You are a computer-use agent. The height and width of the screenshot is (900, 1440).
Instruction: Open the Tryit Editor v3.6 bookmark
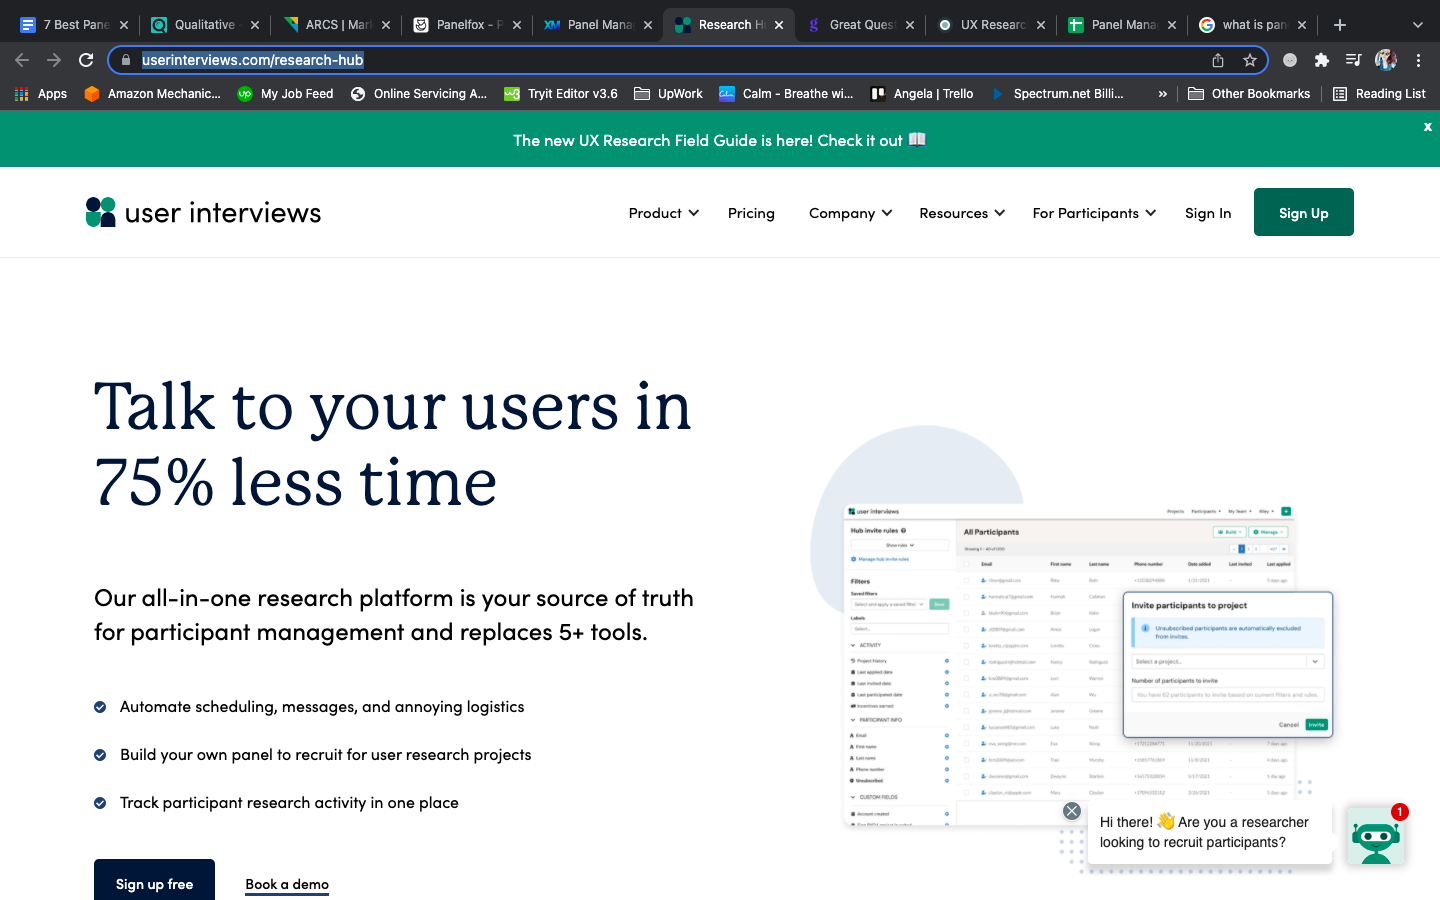[561, 94]
